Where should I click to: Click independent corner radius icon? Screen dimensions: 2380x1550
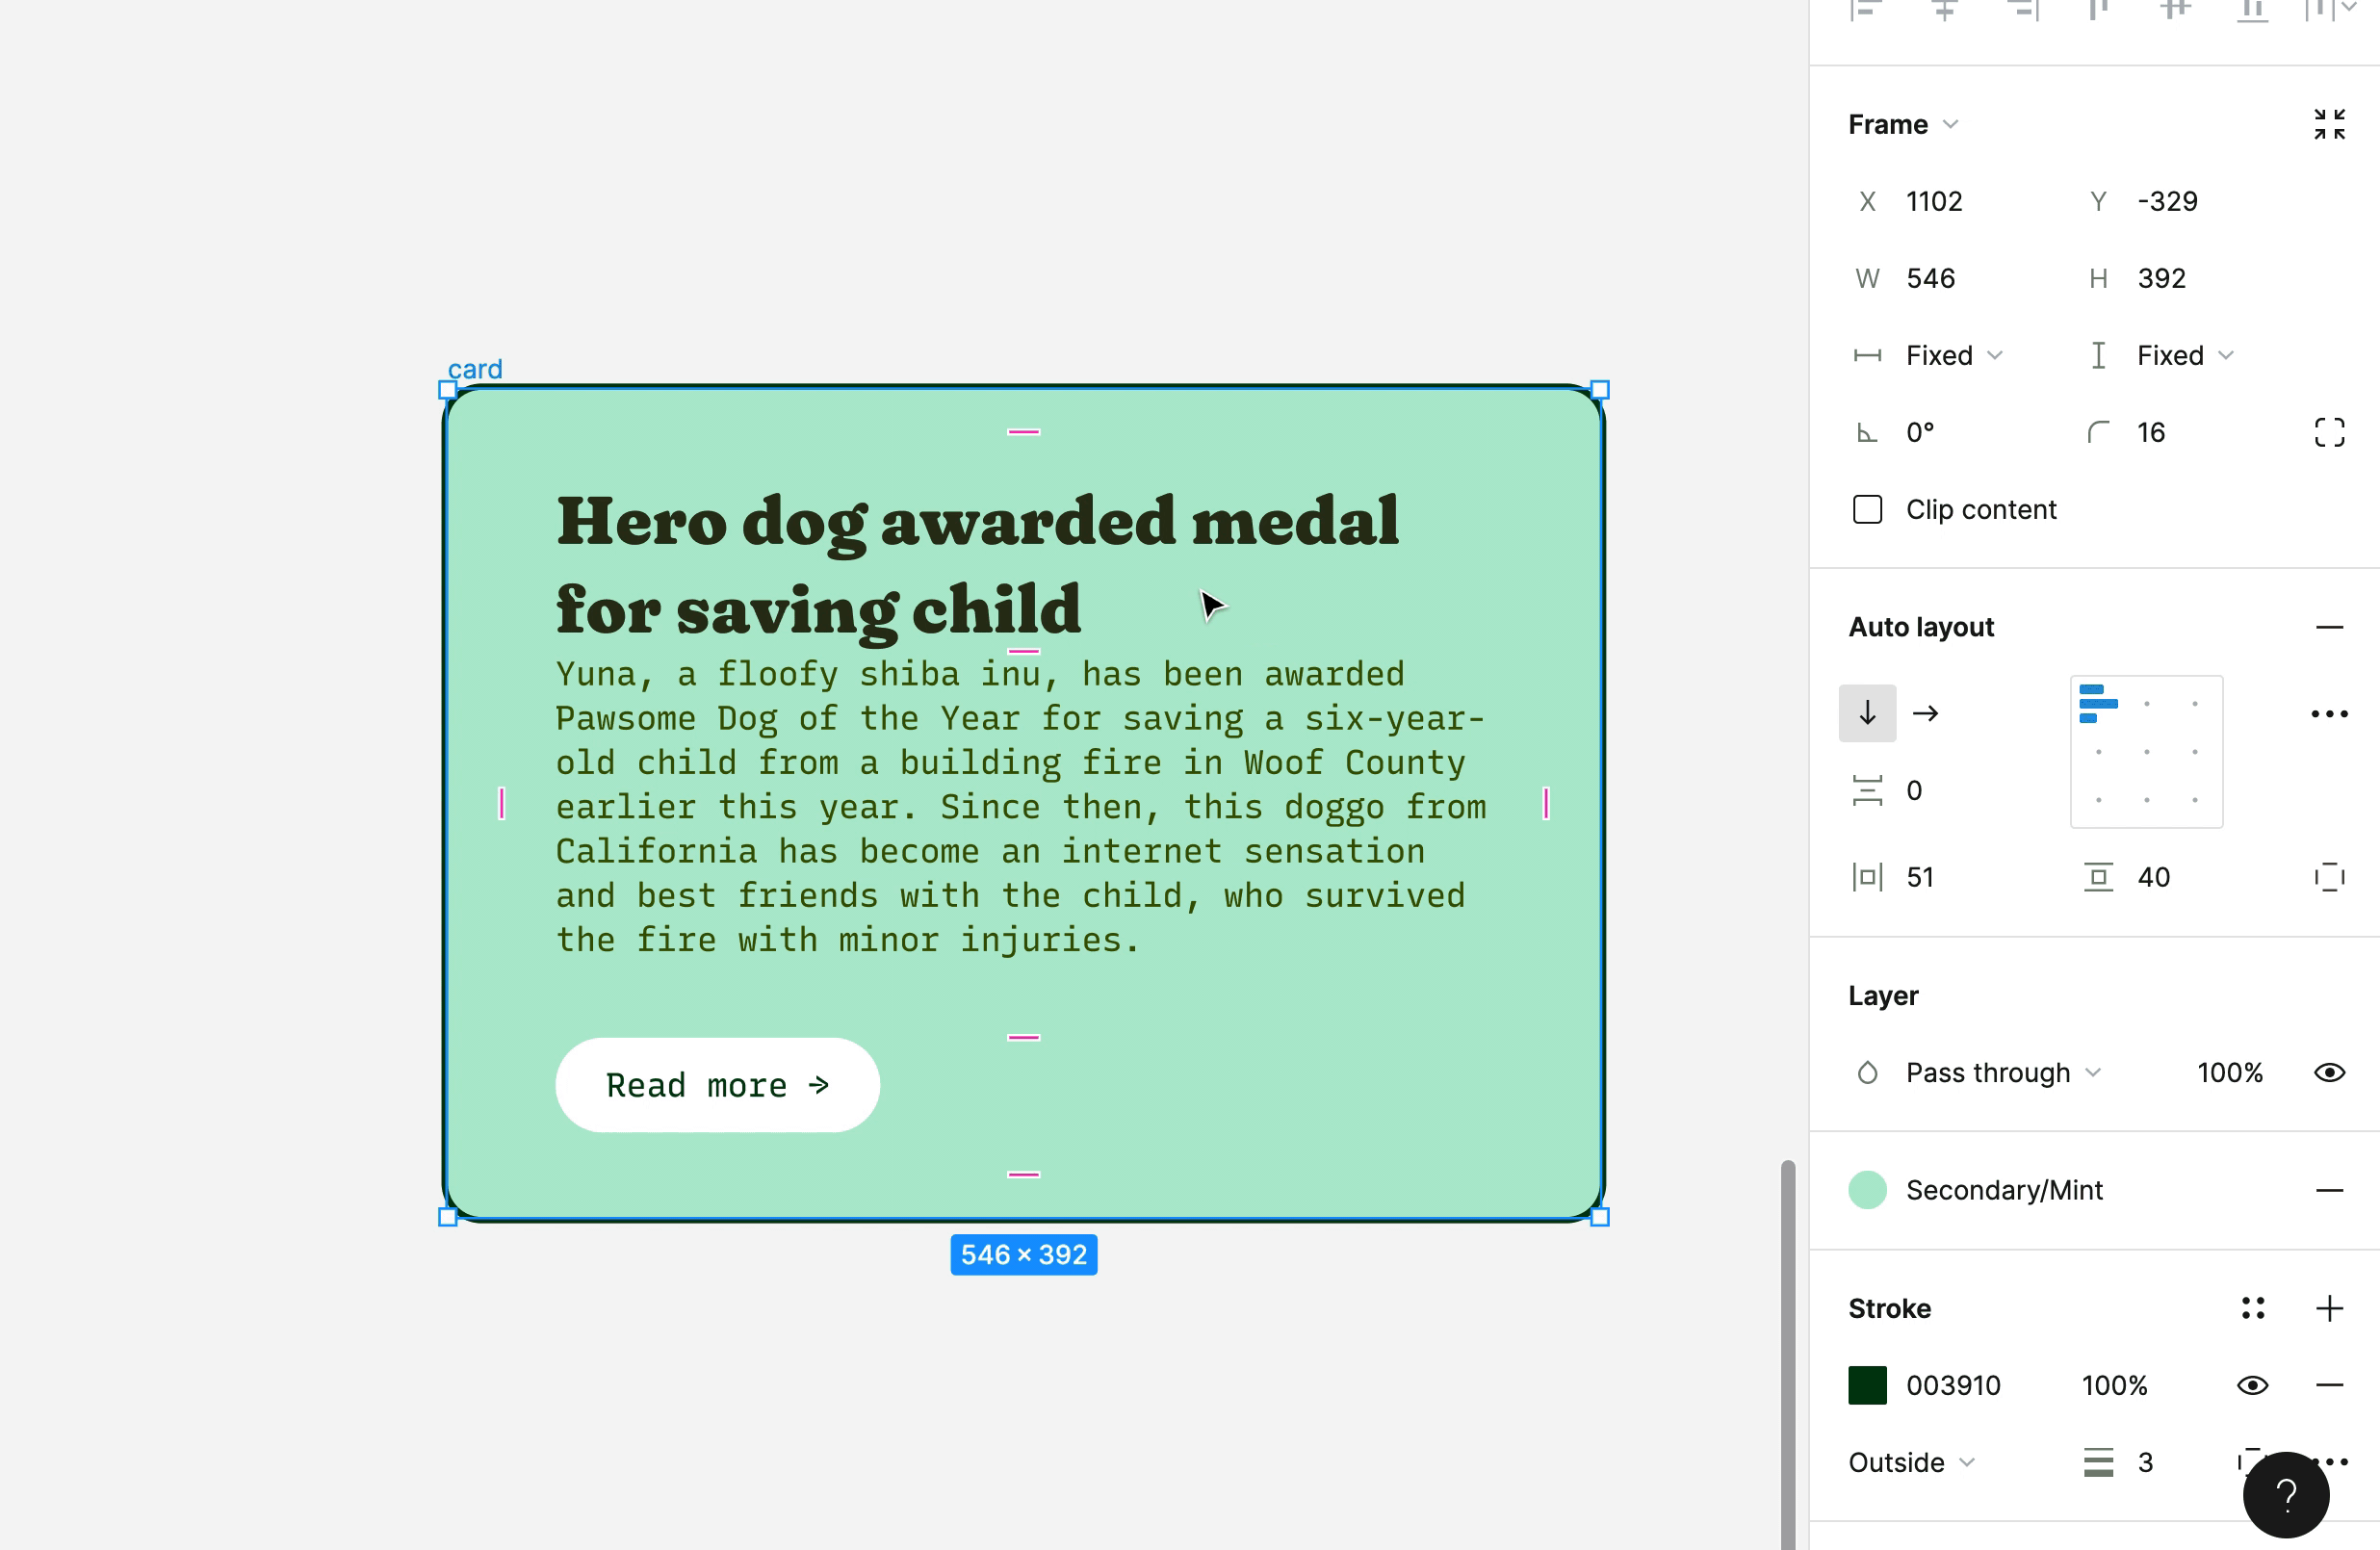(x=2329, y=432)
